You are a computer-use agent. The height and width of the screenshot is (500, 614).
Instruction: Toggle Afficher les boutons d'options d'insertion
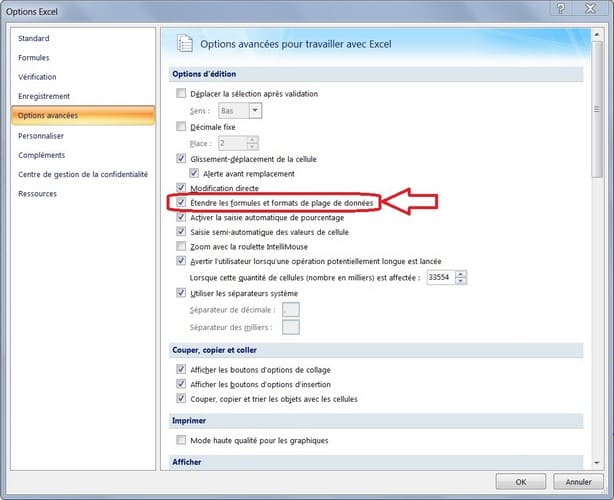click(181, 384)
